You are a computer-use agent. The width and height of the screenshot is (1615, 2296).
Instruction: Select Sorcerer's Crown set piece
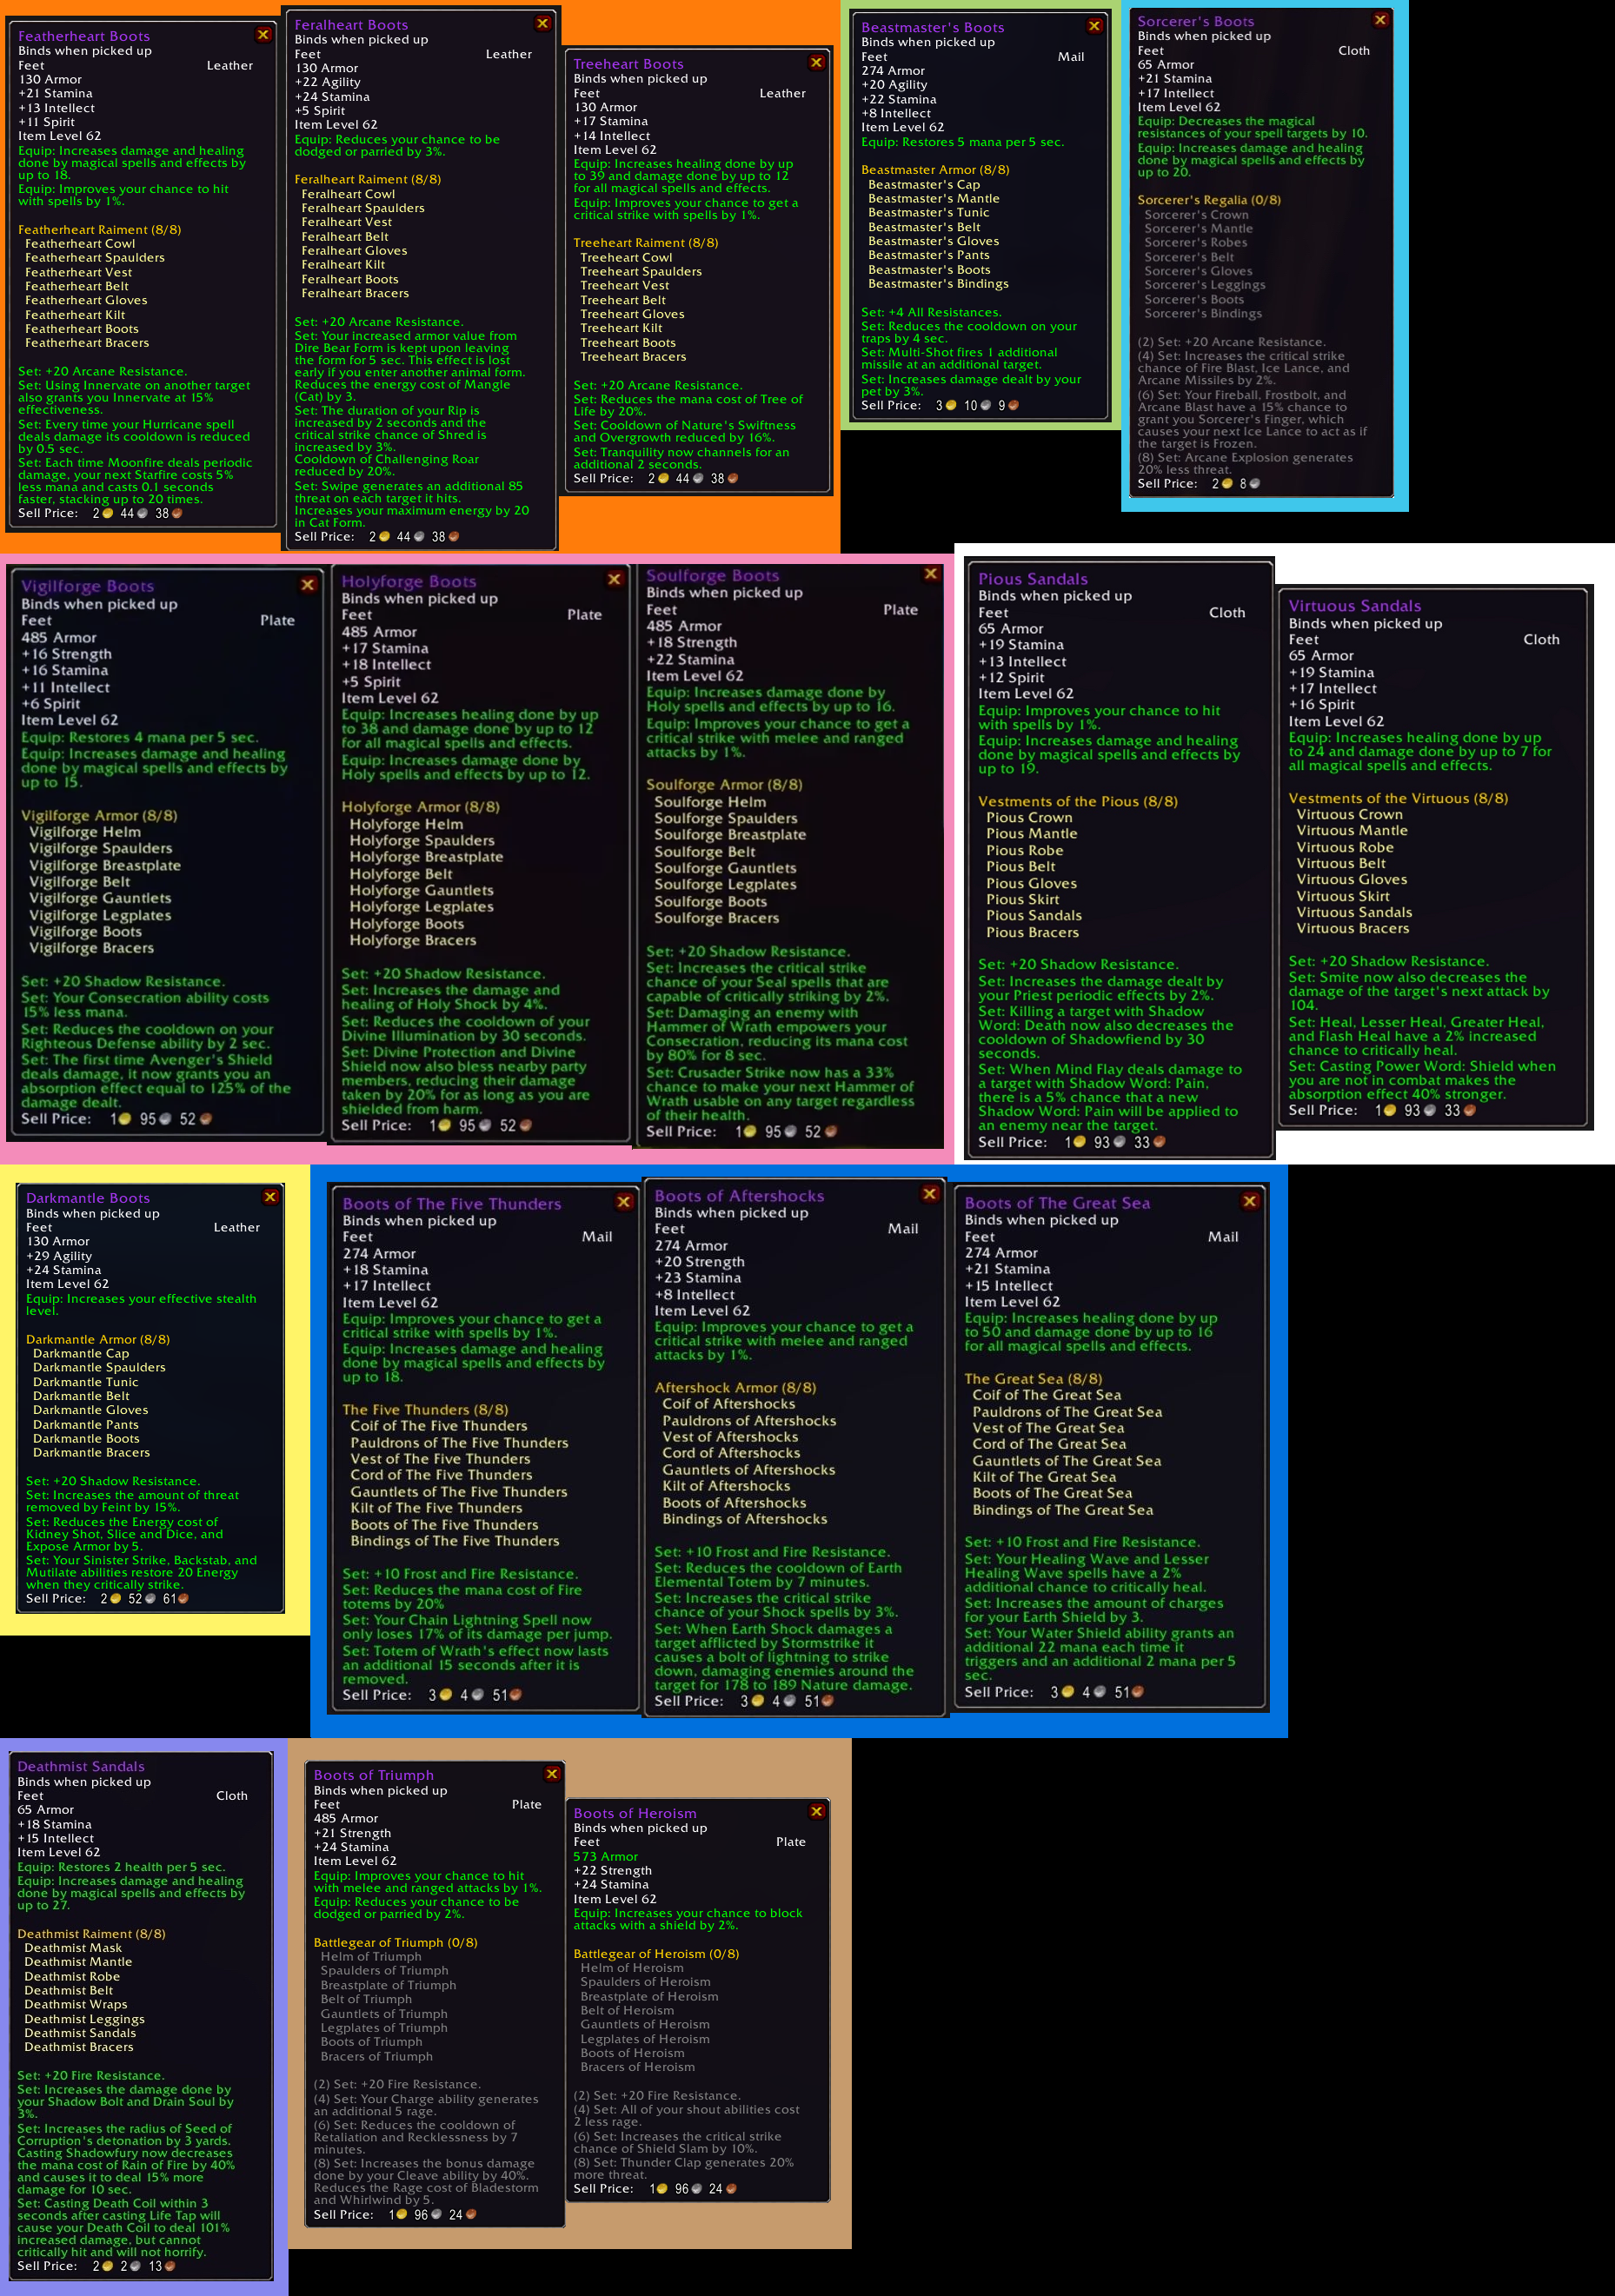(x=1196, y=215)
